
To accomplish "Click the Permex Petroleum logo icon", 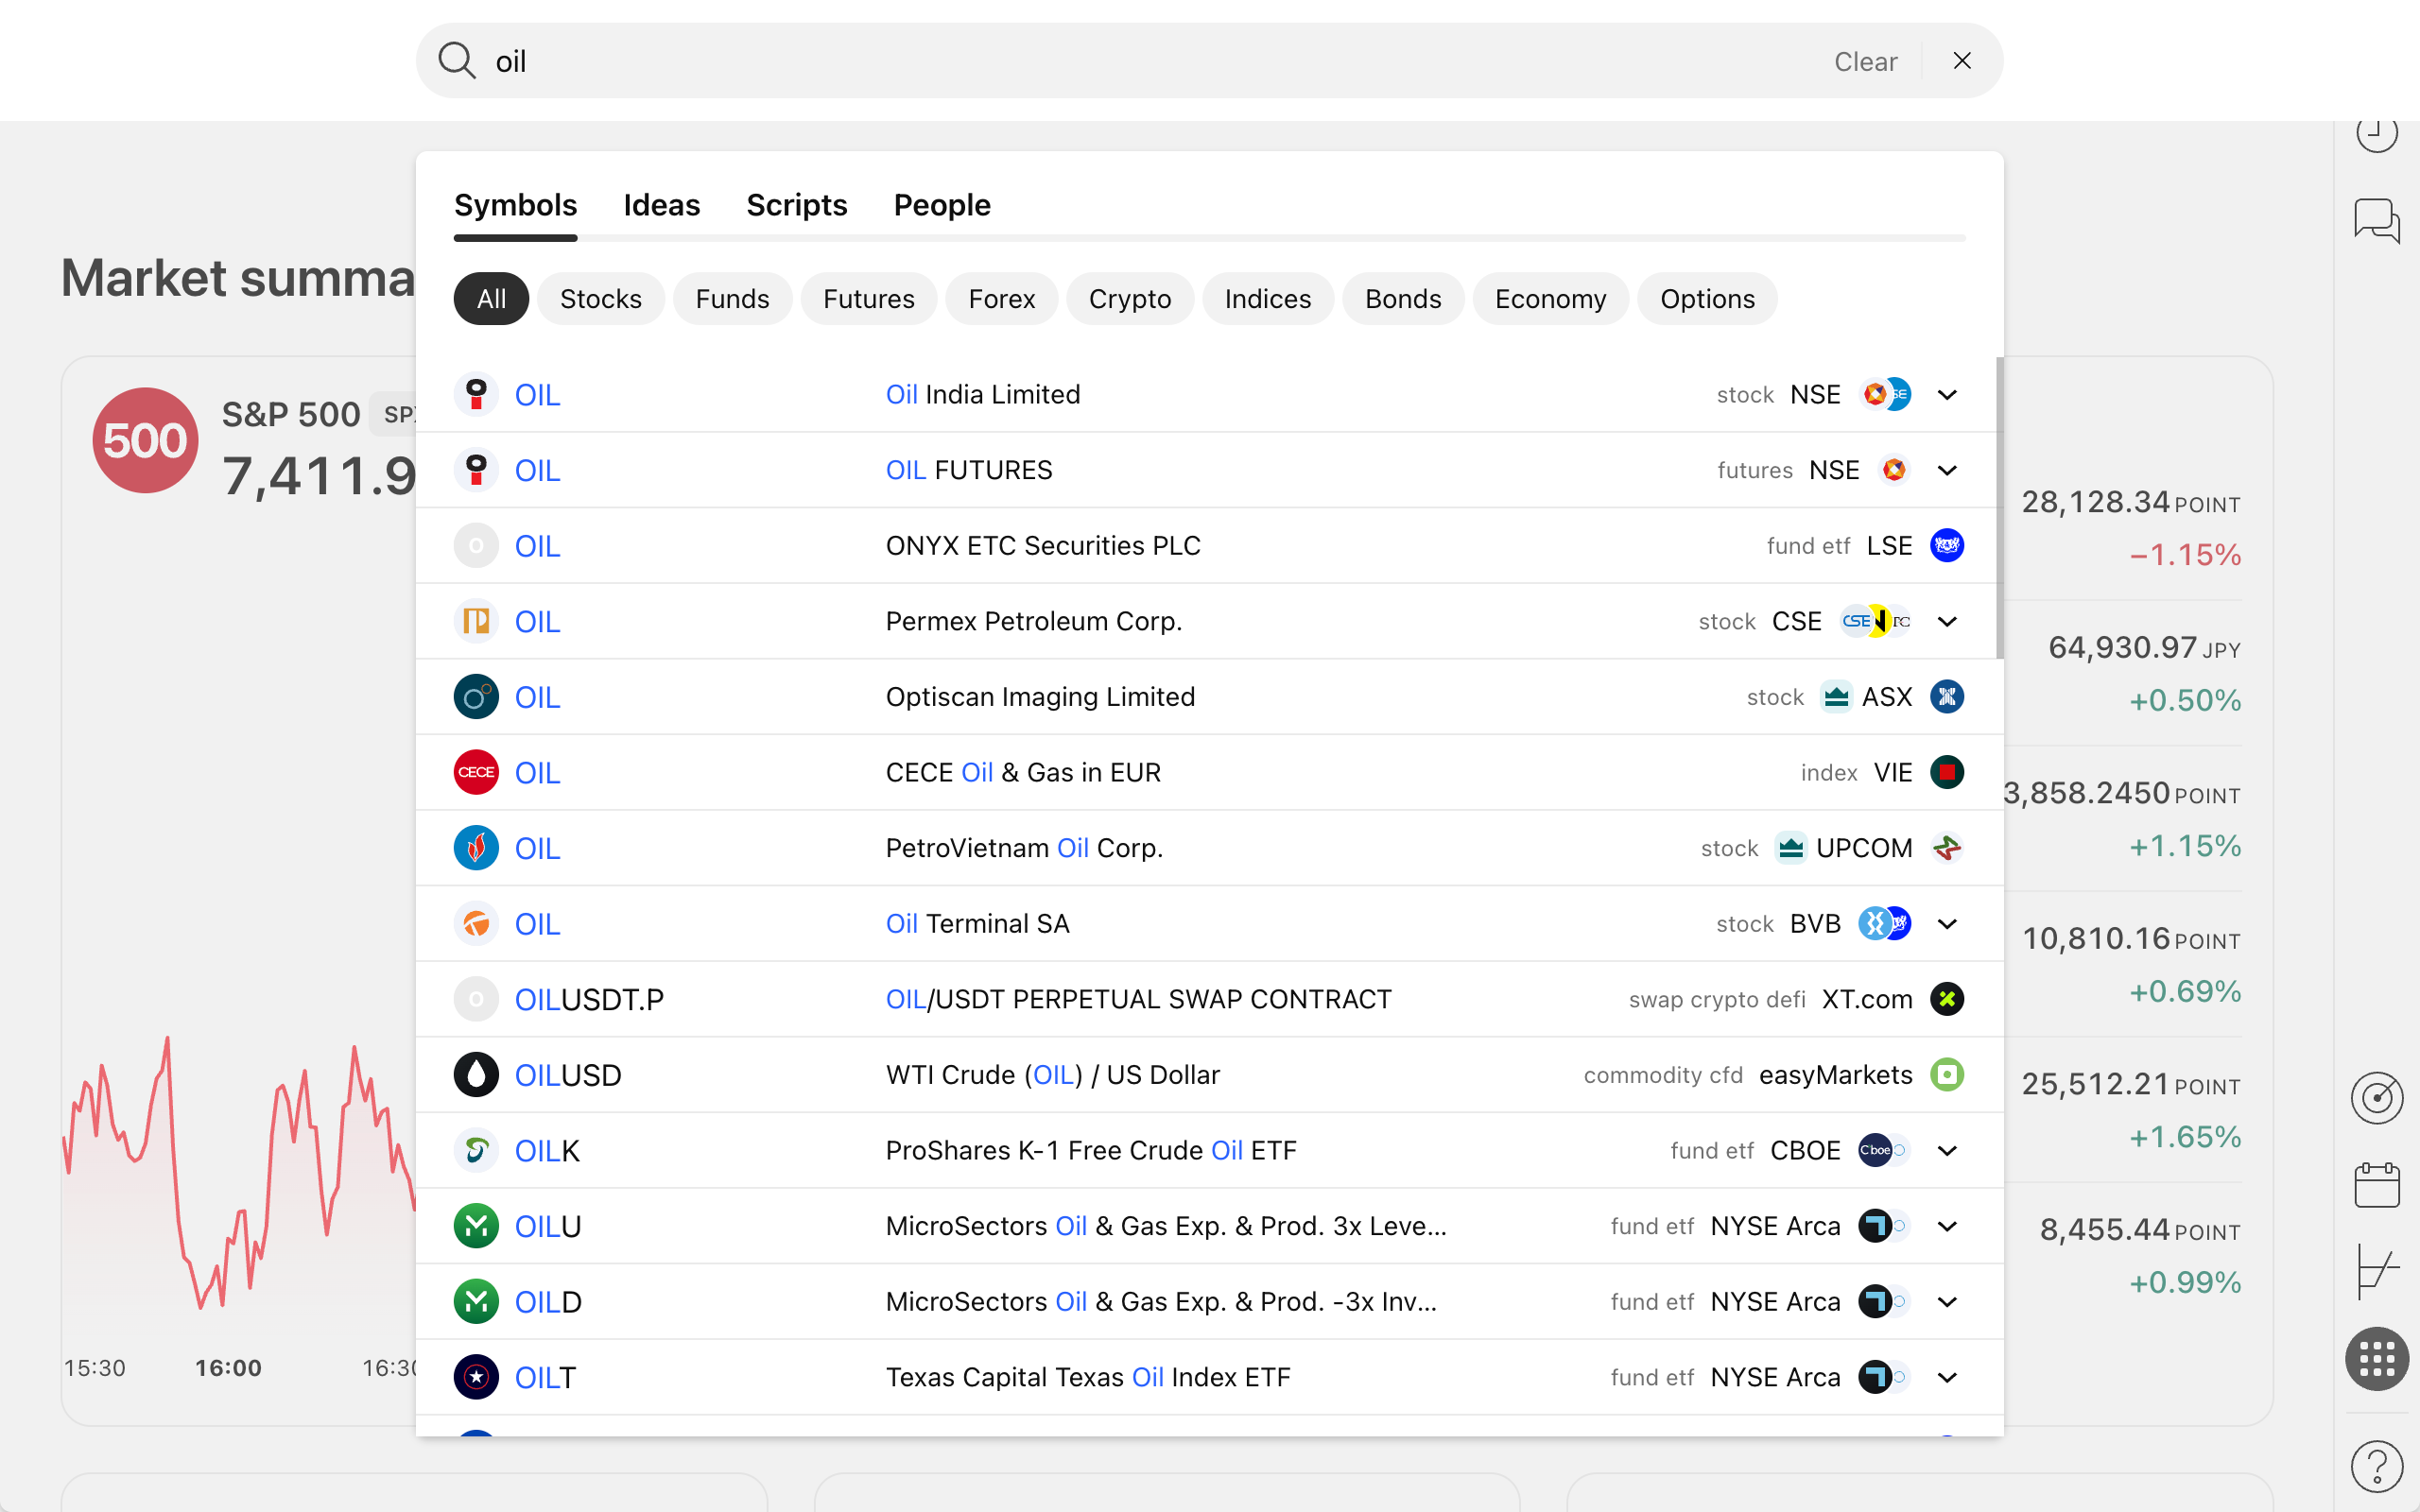I will click(x=476, y=621).
